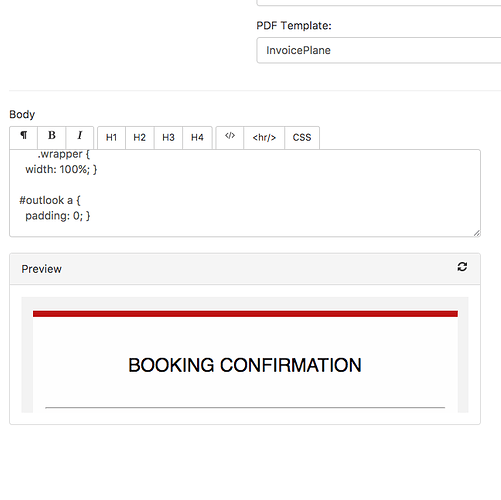Apply bold using the B icon
Image resolution: width=501 pixels, height=500 pixels.
tap(52, 137)
